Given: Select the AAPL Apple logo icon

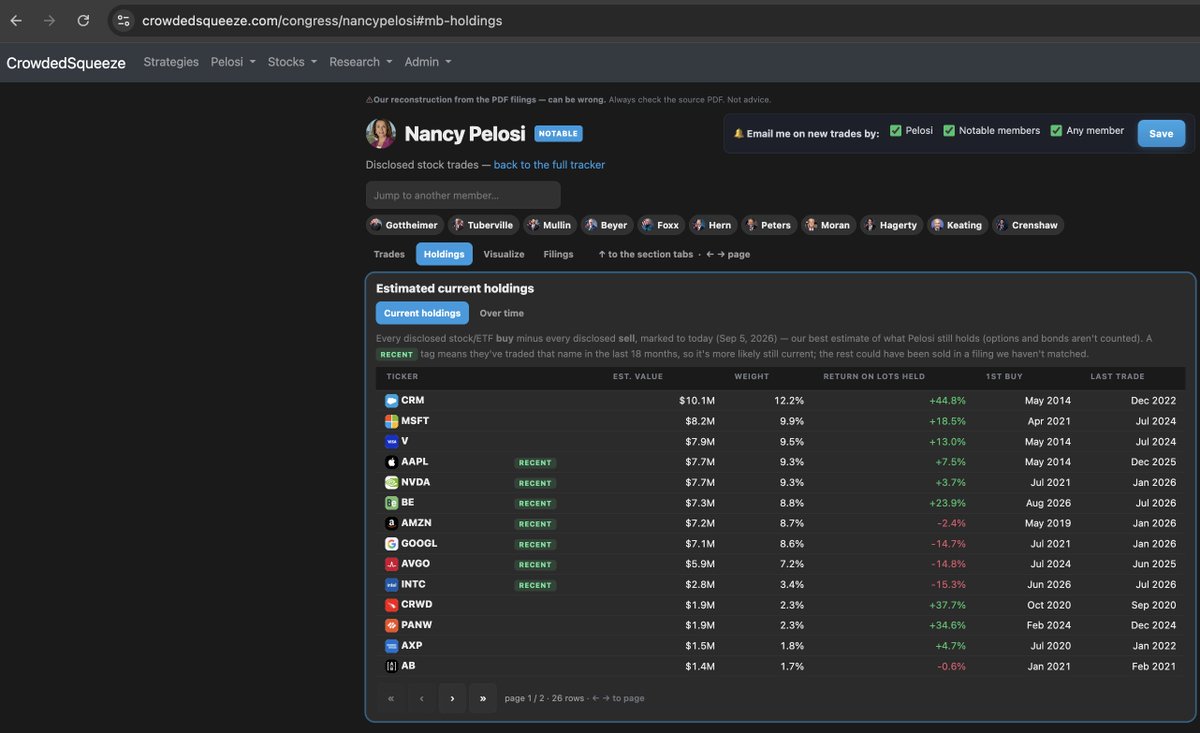Looking at the screenshot, I should click(x=391, y=462).
